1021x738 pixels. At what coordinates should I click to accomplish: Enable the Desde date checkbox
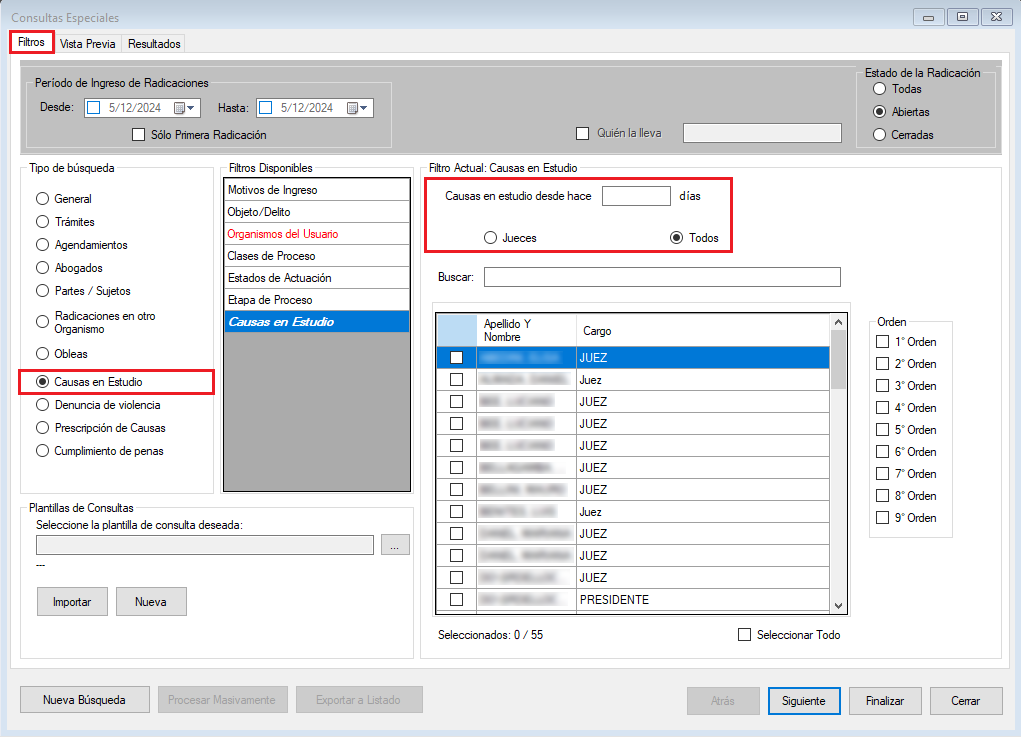coord(94,108)
